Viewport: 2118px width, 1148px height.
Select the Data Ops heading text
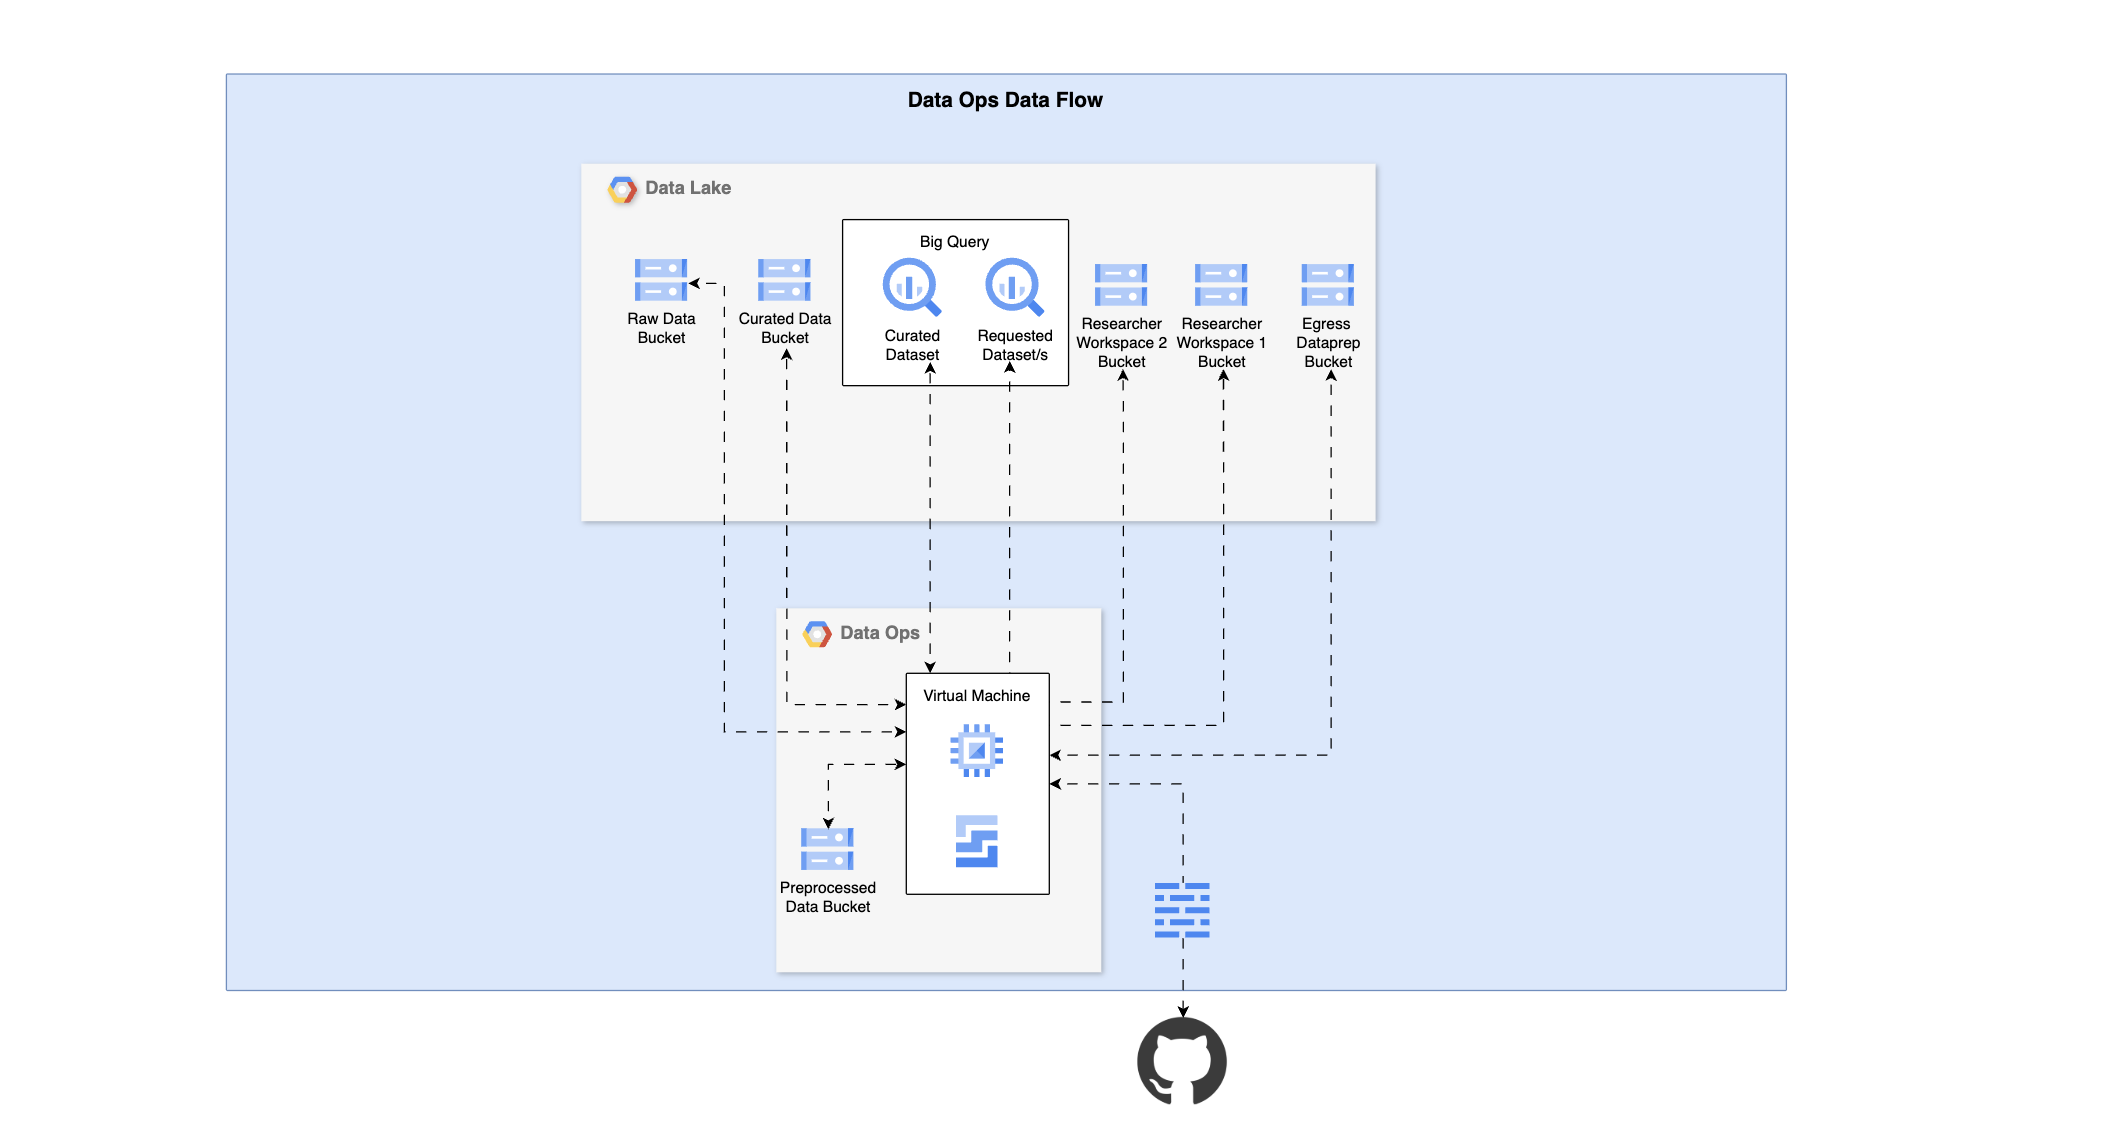pyautogui.click(x=879, y=633)
